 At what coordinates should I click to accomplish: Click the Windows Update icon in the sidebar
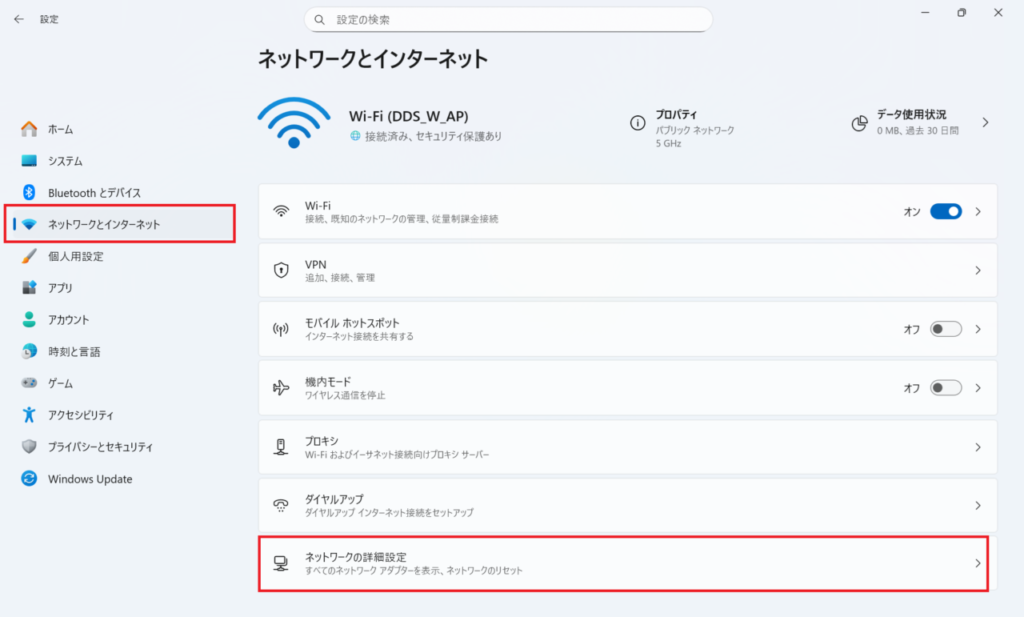[x=29, y=479]
